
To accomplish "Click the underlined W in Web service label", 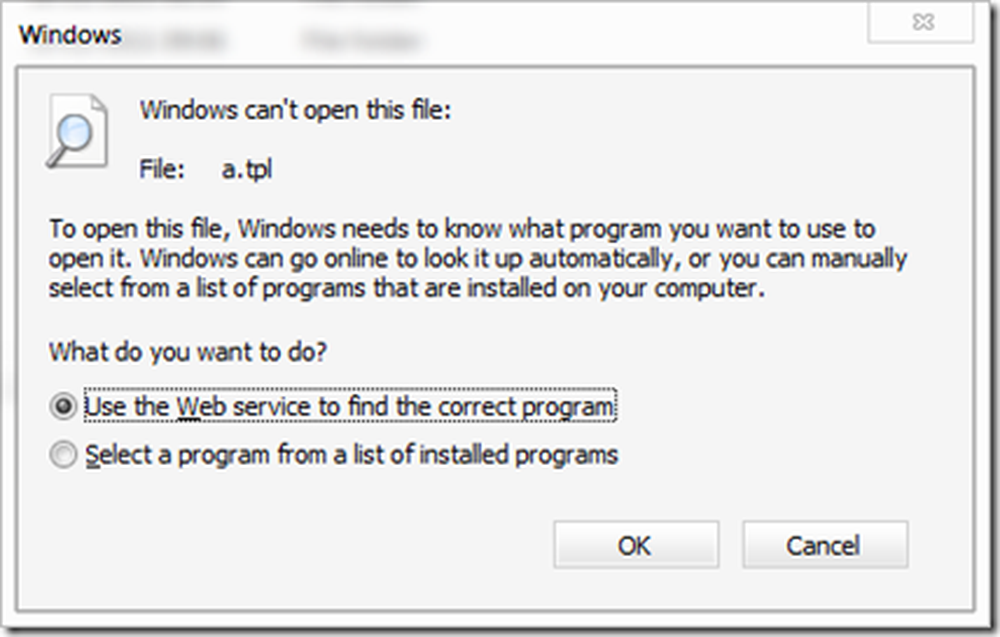I will pos(187,407).
